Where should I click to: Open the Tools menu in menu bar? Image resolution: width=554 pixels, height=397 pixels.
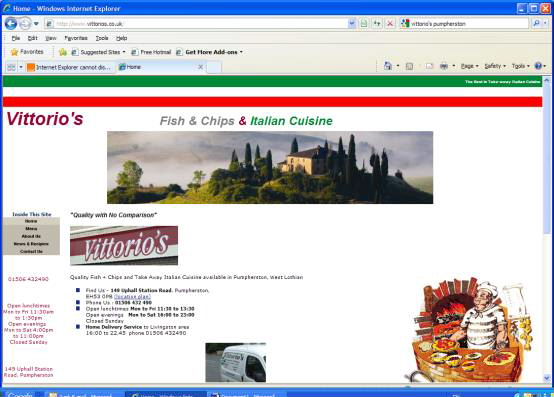coord(102,38)
